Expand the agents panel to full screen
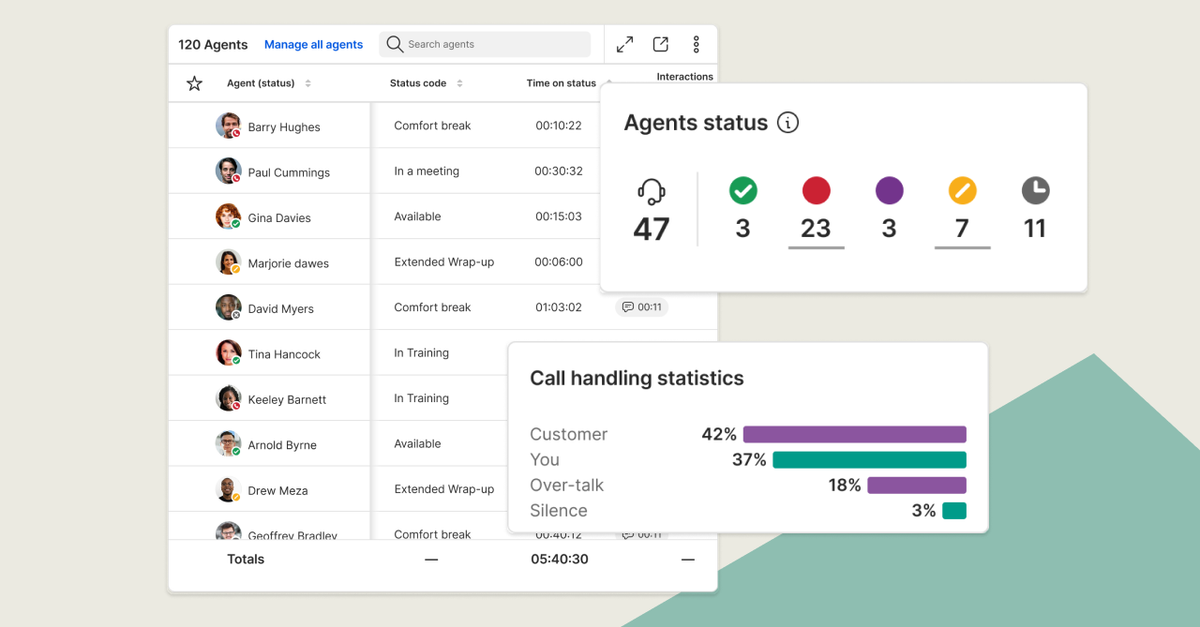1200x627 pixels. click(x=625, y=44)
